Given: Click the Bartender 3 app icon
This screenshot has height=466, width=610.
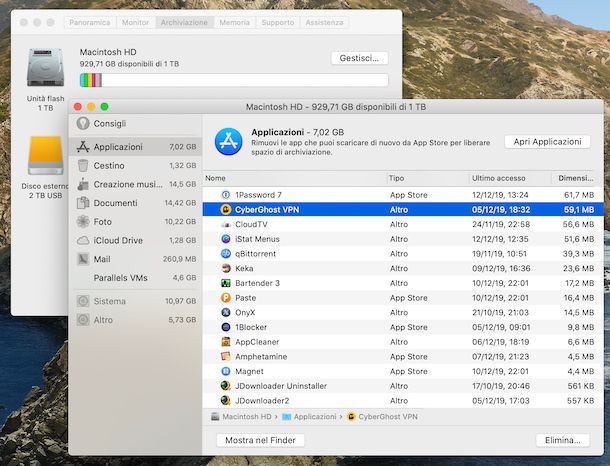Looking at the screenshot, I should pyautogui.click(x=226, y=283).
